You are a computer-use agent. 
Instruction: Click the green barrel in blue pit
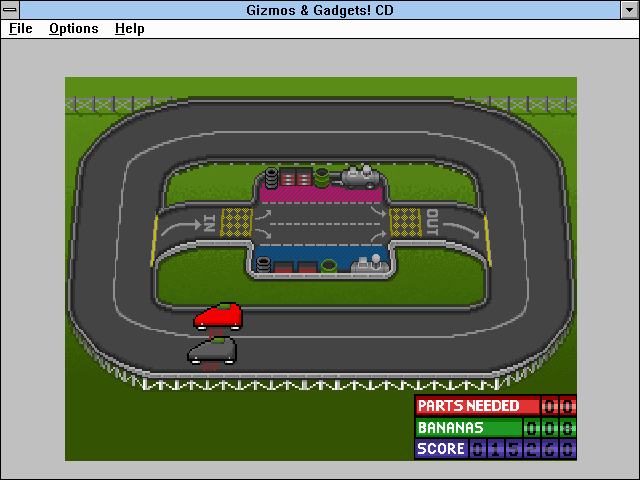(329, 266)
